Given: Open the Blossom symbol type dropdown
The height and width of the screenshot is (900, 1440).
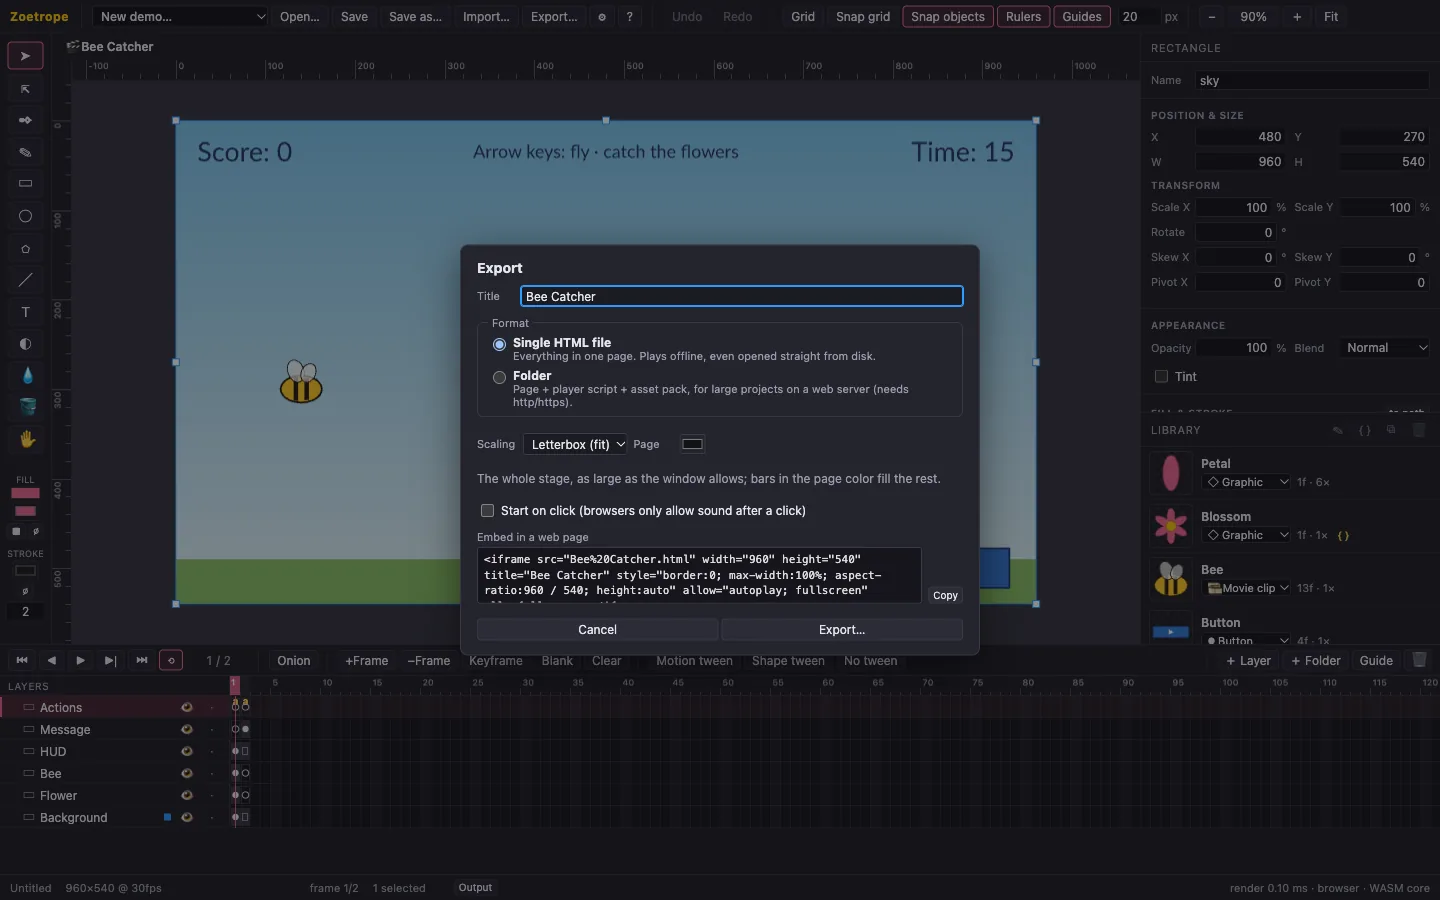Looking at the screenshot, I should (1246, 535).
